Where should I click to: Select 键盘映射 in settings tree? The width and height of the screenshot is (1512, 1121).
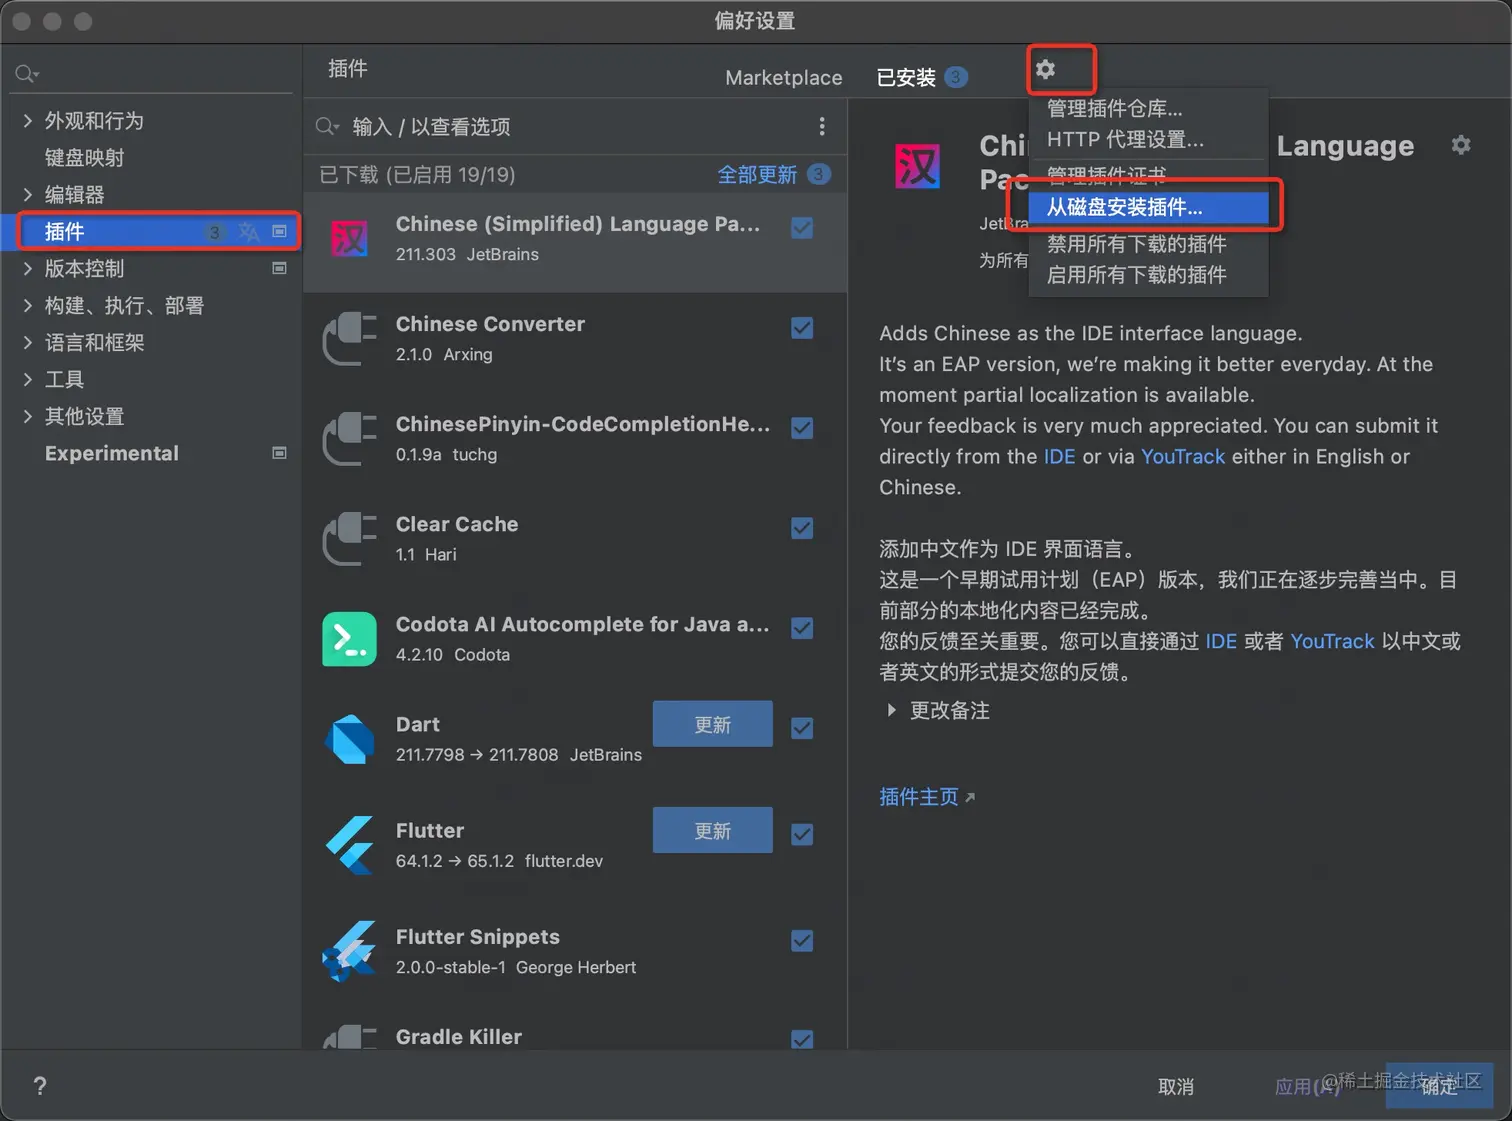click(x=85, y=157)
